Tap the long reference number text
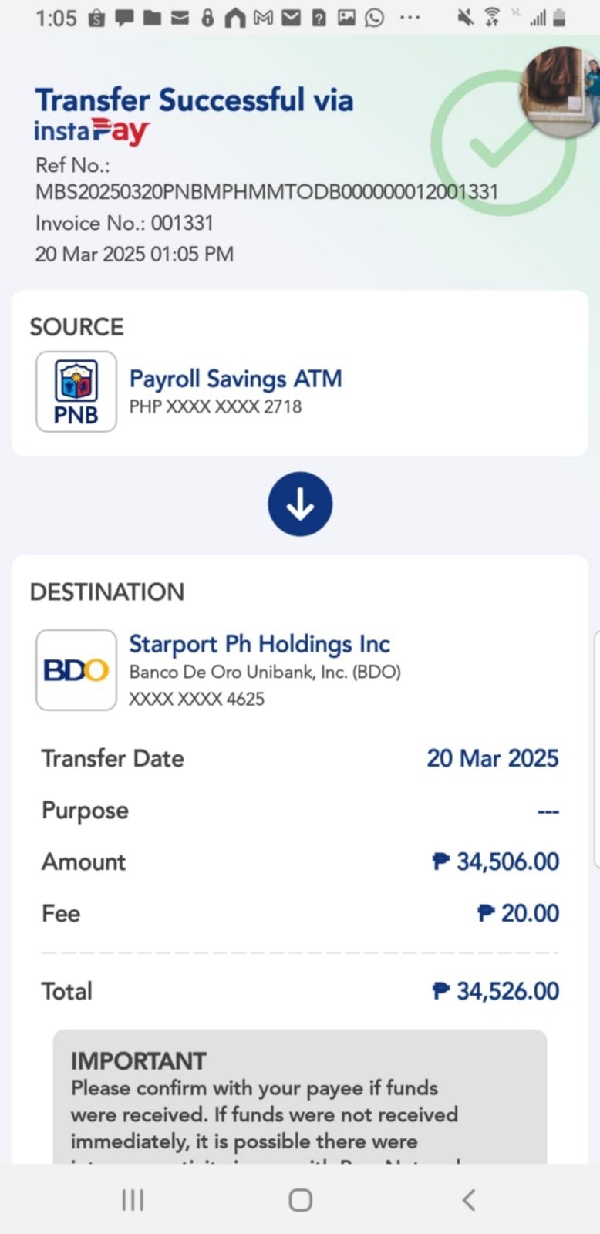600x1234 pixels. pos(266,191)
